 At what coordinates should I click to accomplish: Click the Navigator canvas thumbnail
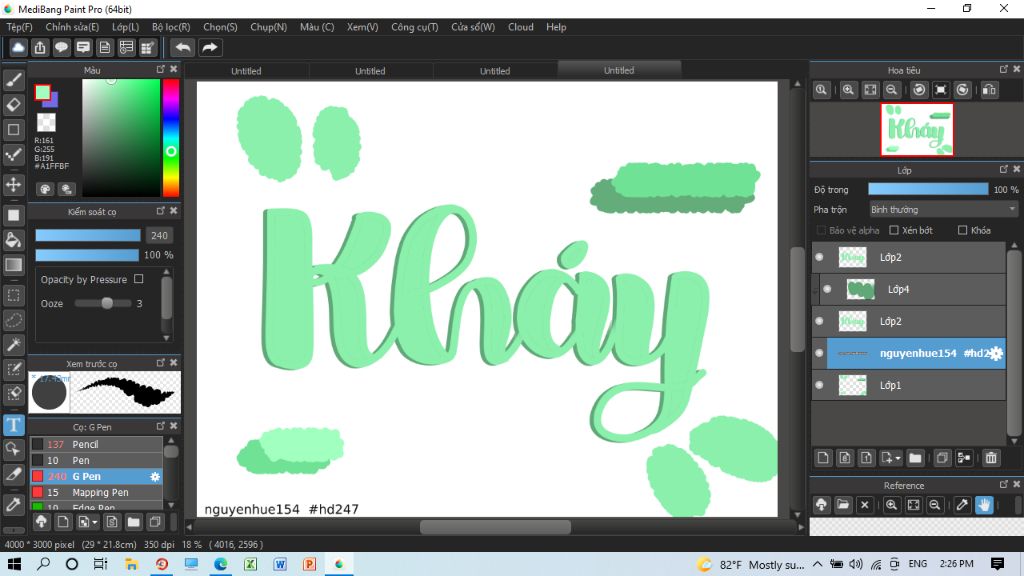point(917,129)
